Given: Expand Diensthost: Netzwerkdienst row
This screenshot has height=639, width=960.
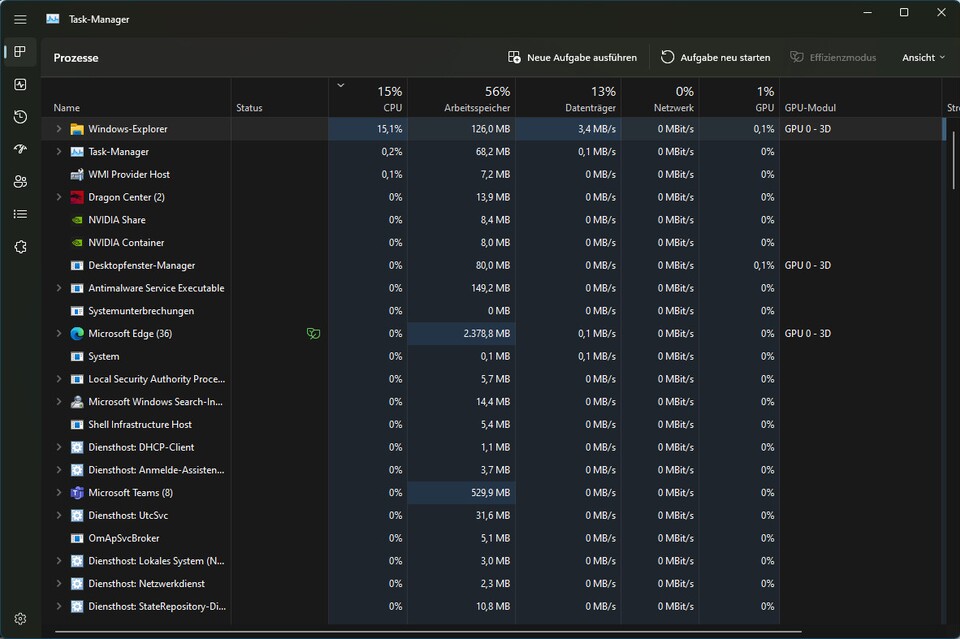Looking at the screenshot, I should pyautogui.click(x=59, y=584).
